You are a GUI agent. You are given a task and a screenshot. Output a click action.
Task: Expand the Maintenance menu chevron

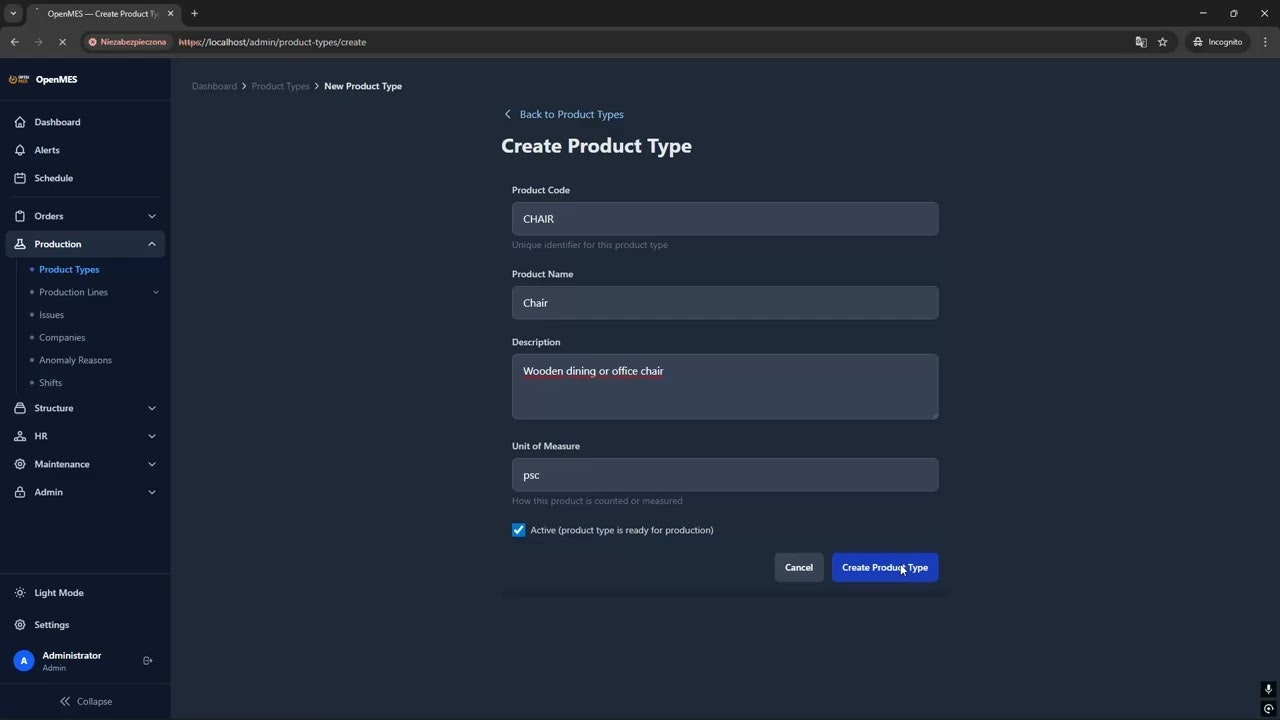(x=152, y=464)
